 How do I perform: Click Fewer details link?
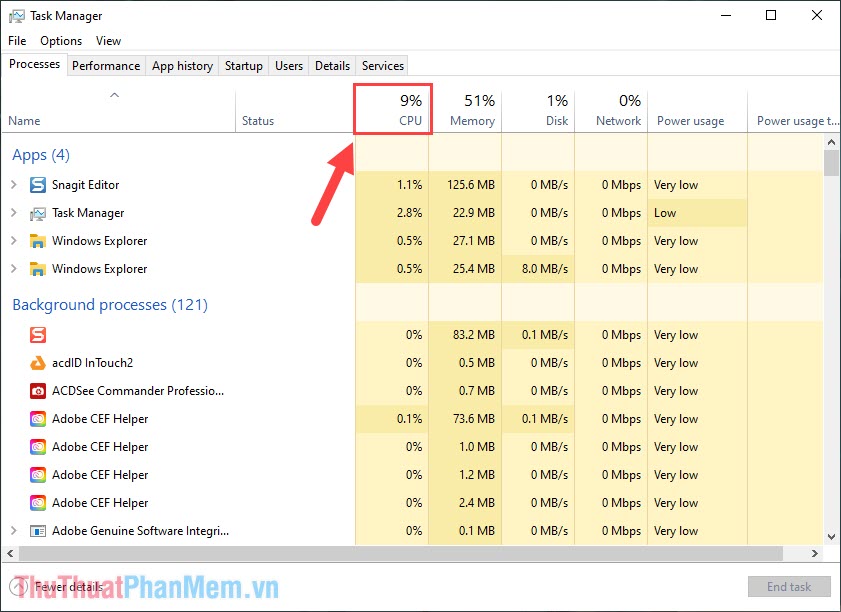coord(69,587)
